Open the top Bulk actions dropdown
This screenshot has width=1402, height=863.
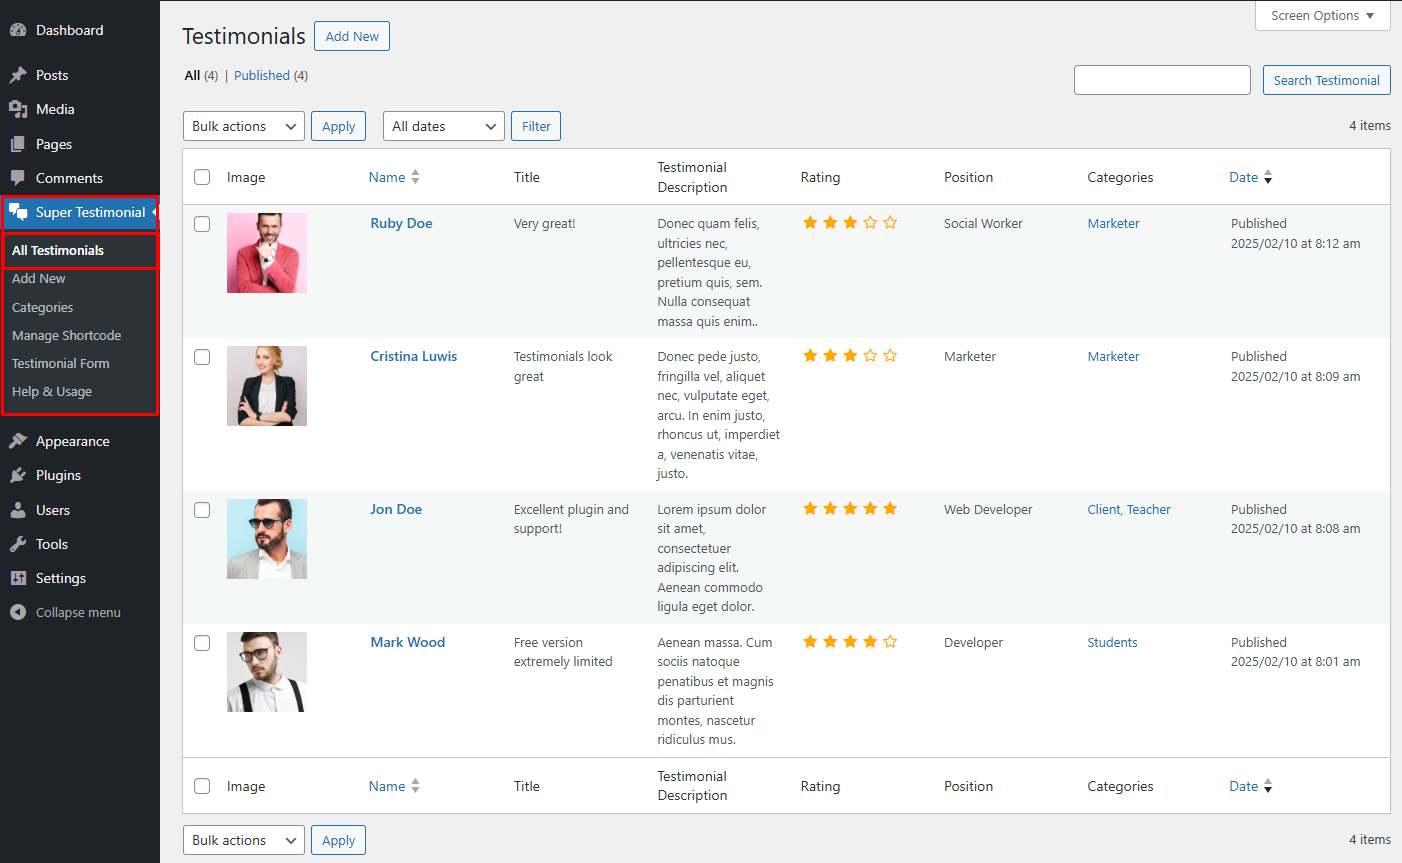(x=244, y=126)
